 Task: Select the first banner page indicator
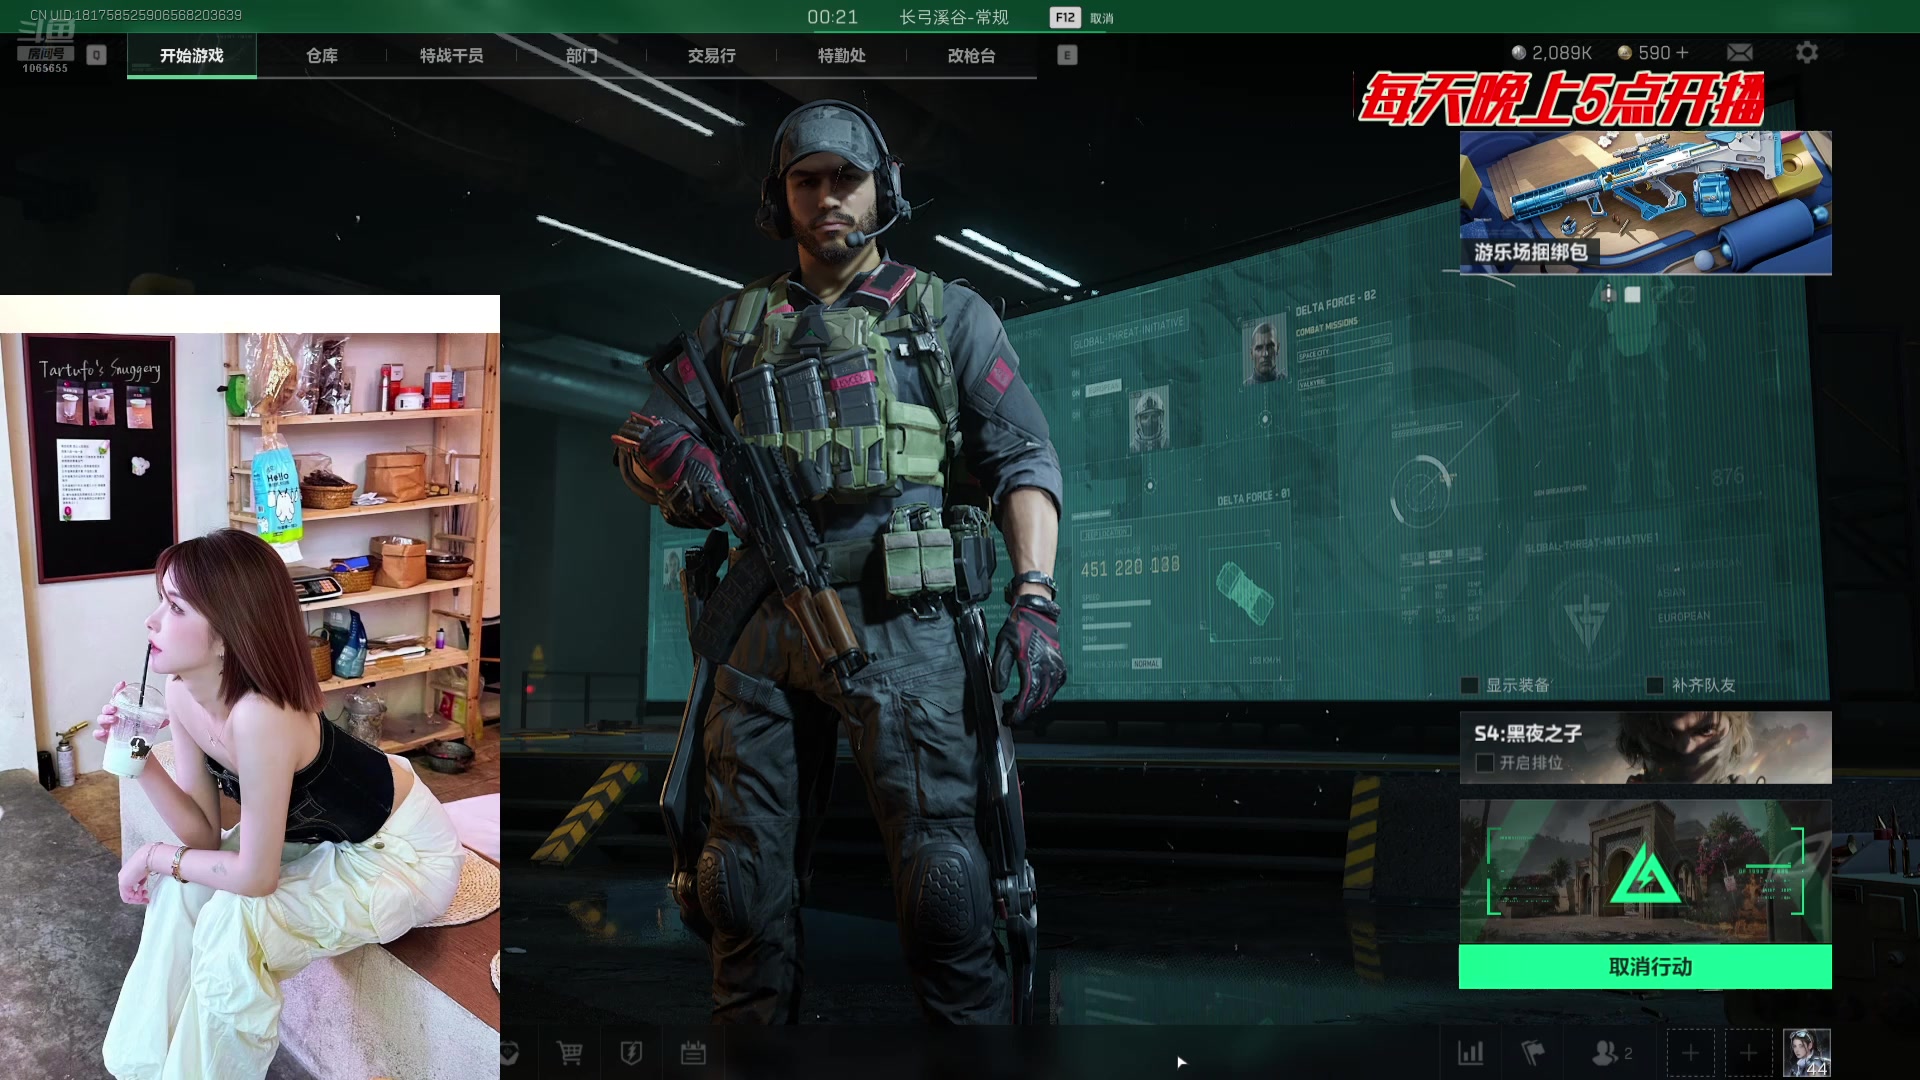(x=1608, y=294)
